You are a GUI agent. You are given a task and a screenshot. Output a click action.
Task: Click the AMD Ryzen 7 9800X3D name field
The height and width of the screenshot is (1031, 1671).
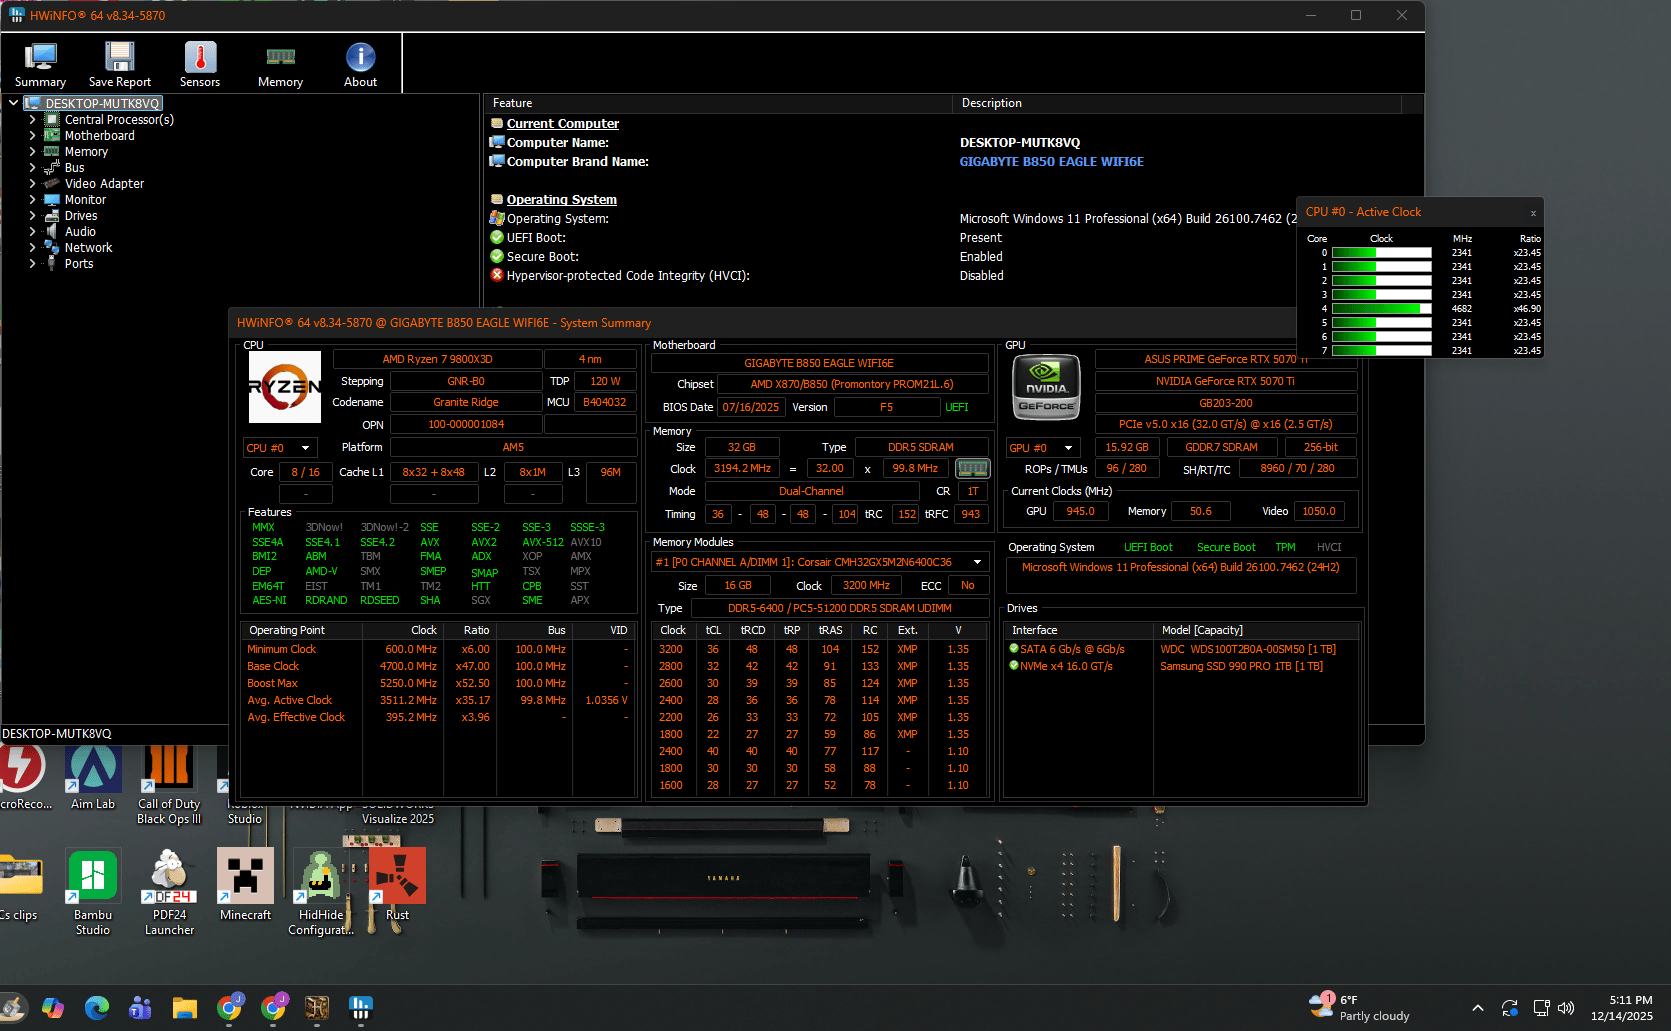pyautogui.click(x=437, y=359)
